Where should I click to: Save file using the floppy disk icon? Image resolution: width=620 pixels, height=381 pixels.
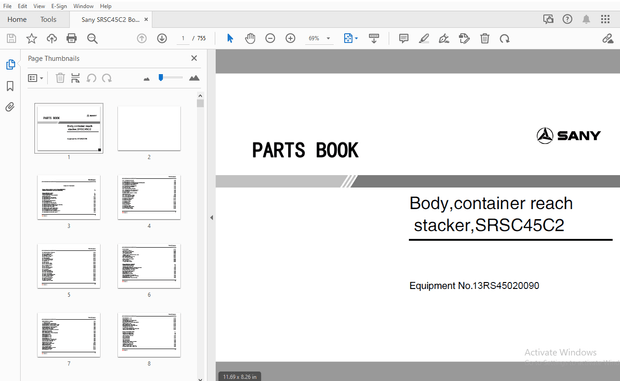(11, 38)
